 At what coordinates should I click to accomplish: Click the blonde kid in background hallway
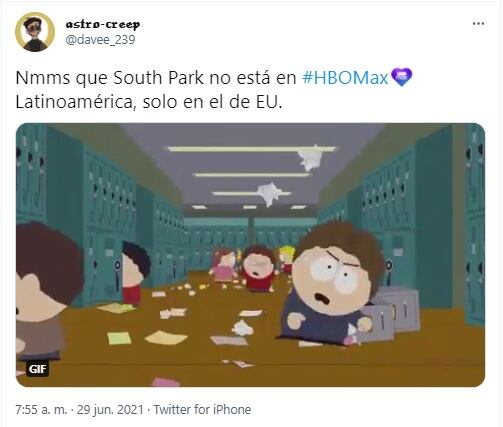286,258
